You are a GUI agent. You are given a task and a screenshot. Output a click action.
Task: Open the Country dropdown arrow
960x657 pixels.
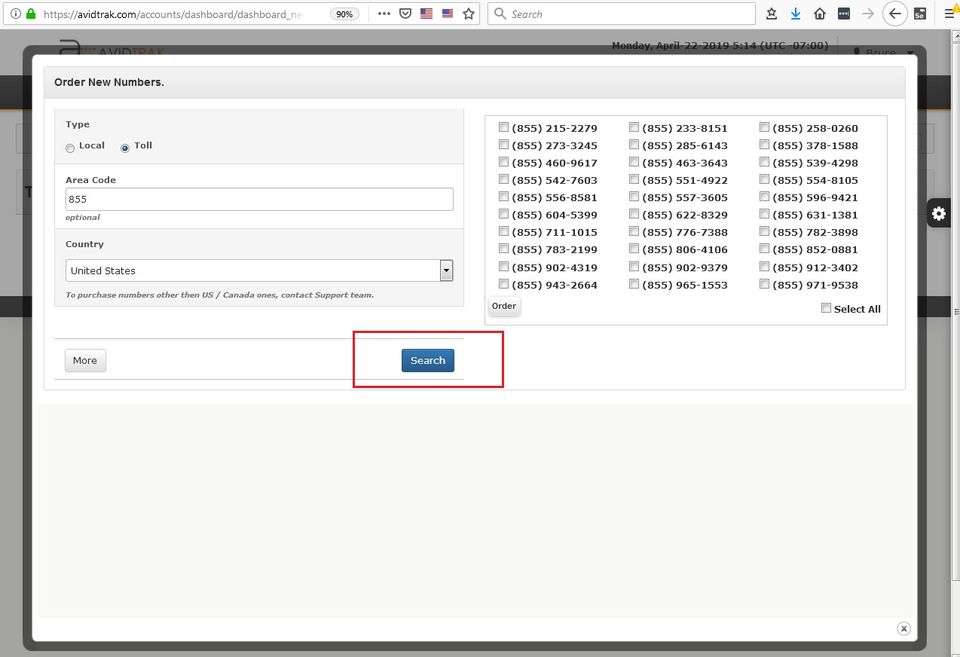446,270
